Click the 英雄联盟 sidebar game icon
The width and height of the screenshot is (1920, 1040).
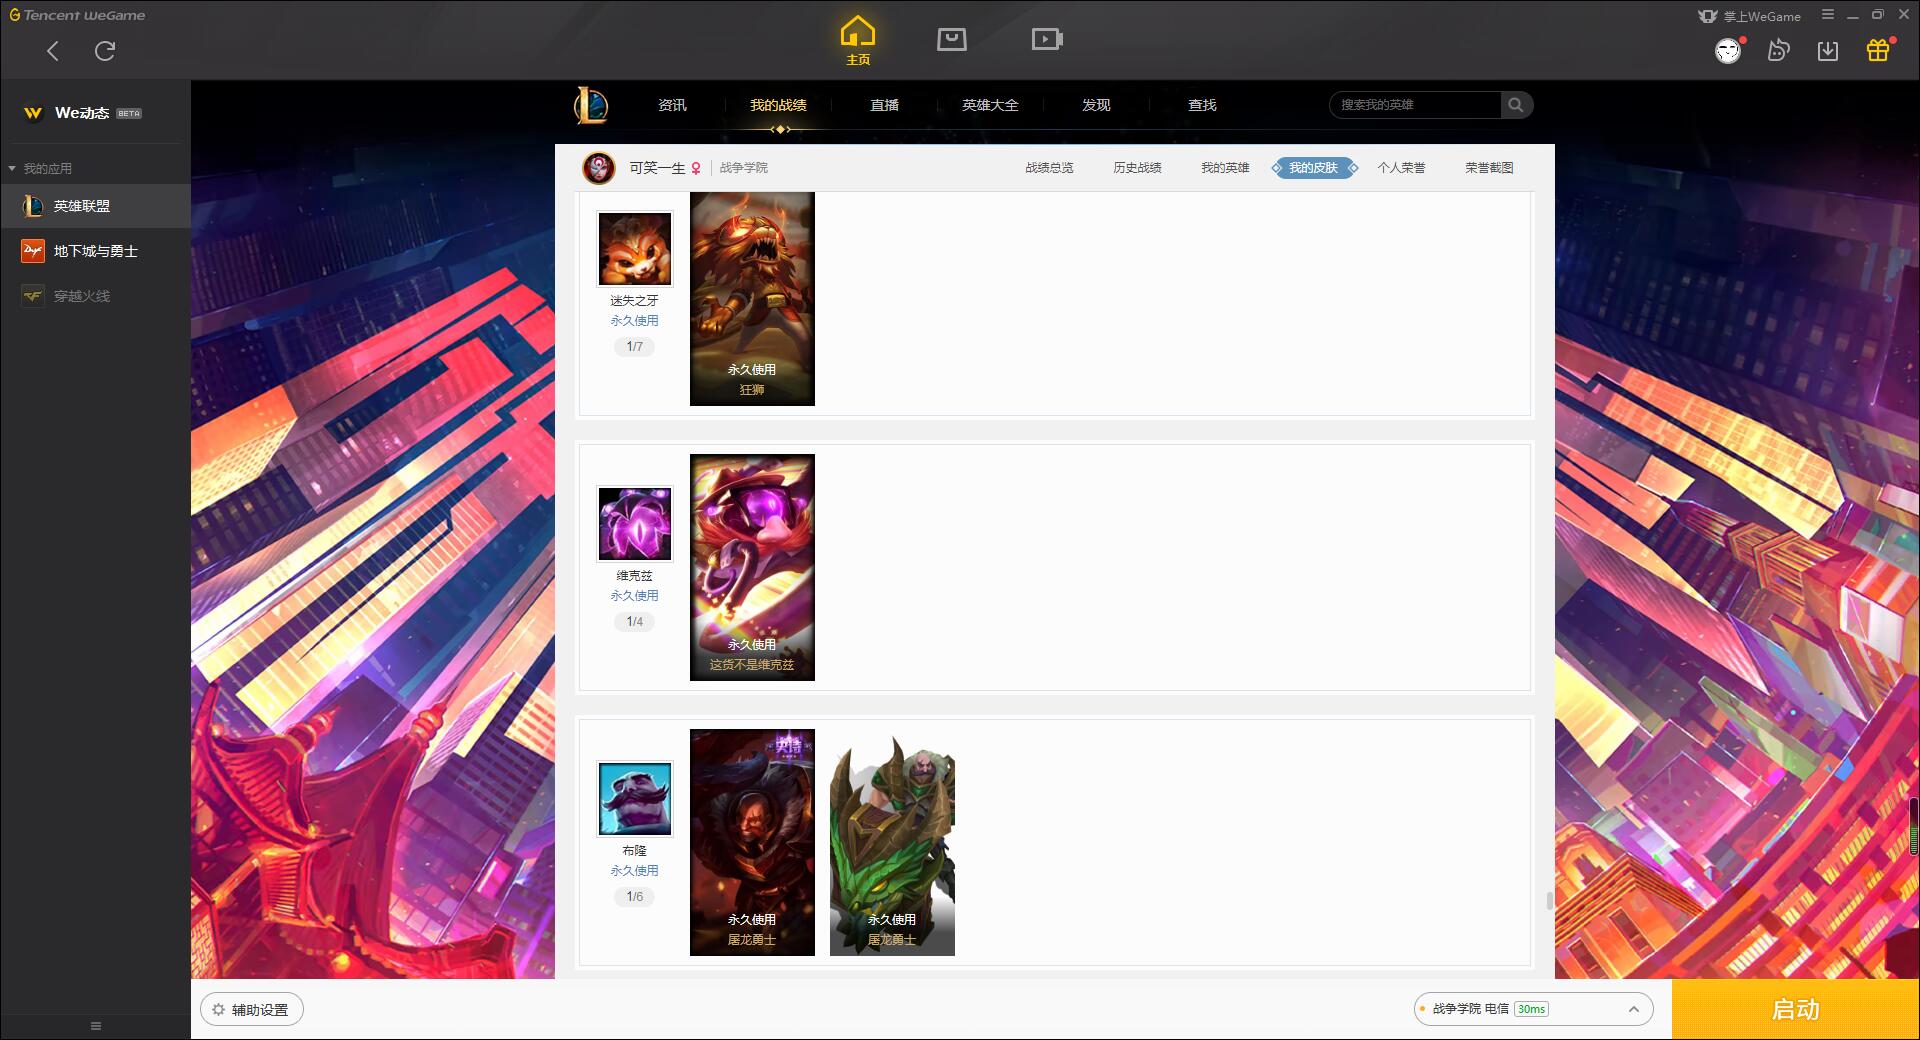click(33, 206)
